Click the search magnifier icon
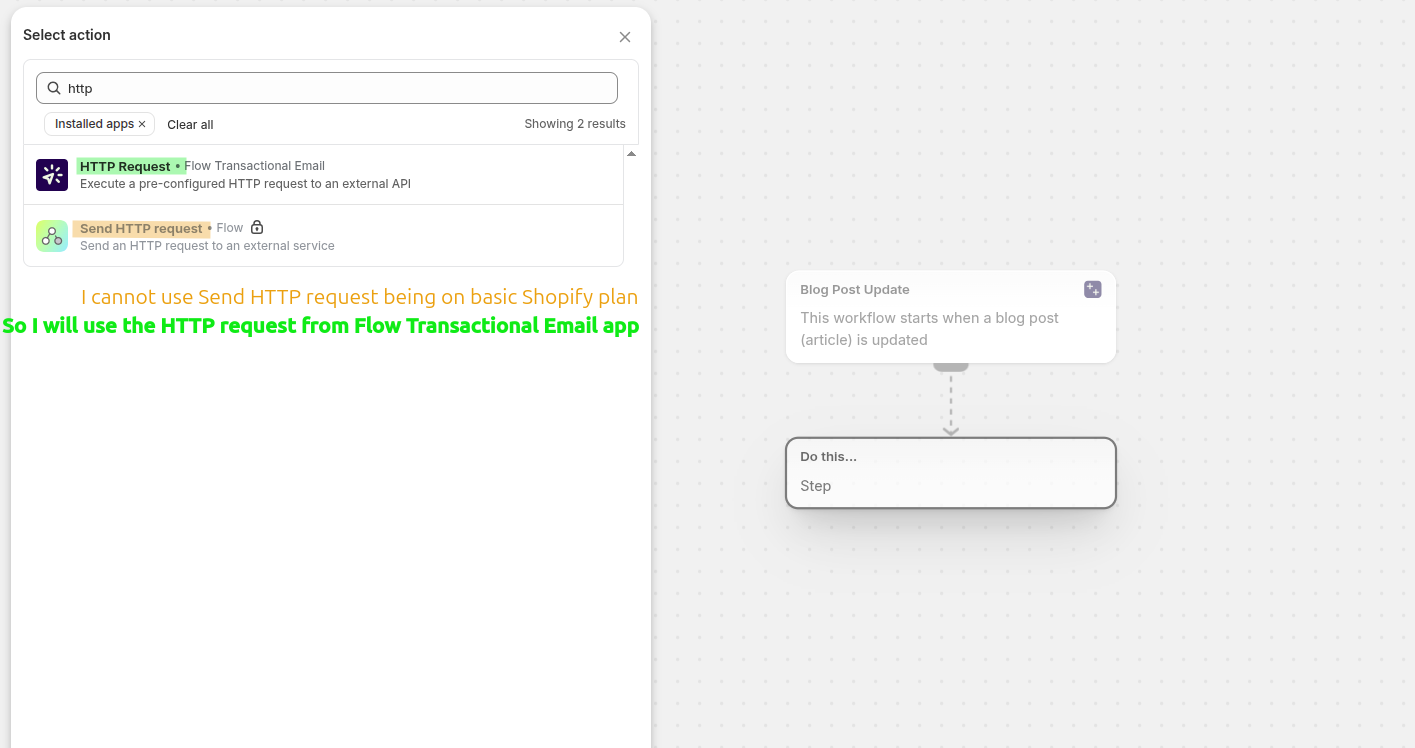Image resolution: width=1415 pixels, height=748 pixels. (54, 88)
